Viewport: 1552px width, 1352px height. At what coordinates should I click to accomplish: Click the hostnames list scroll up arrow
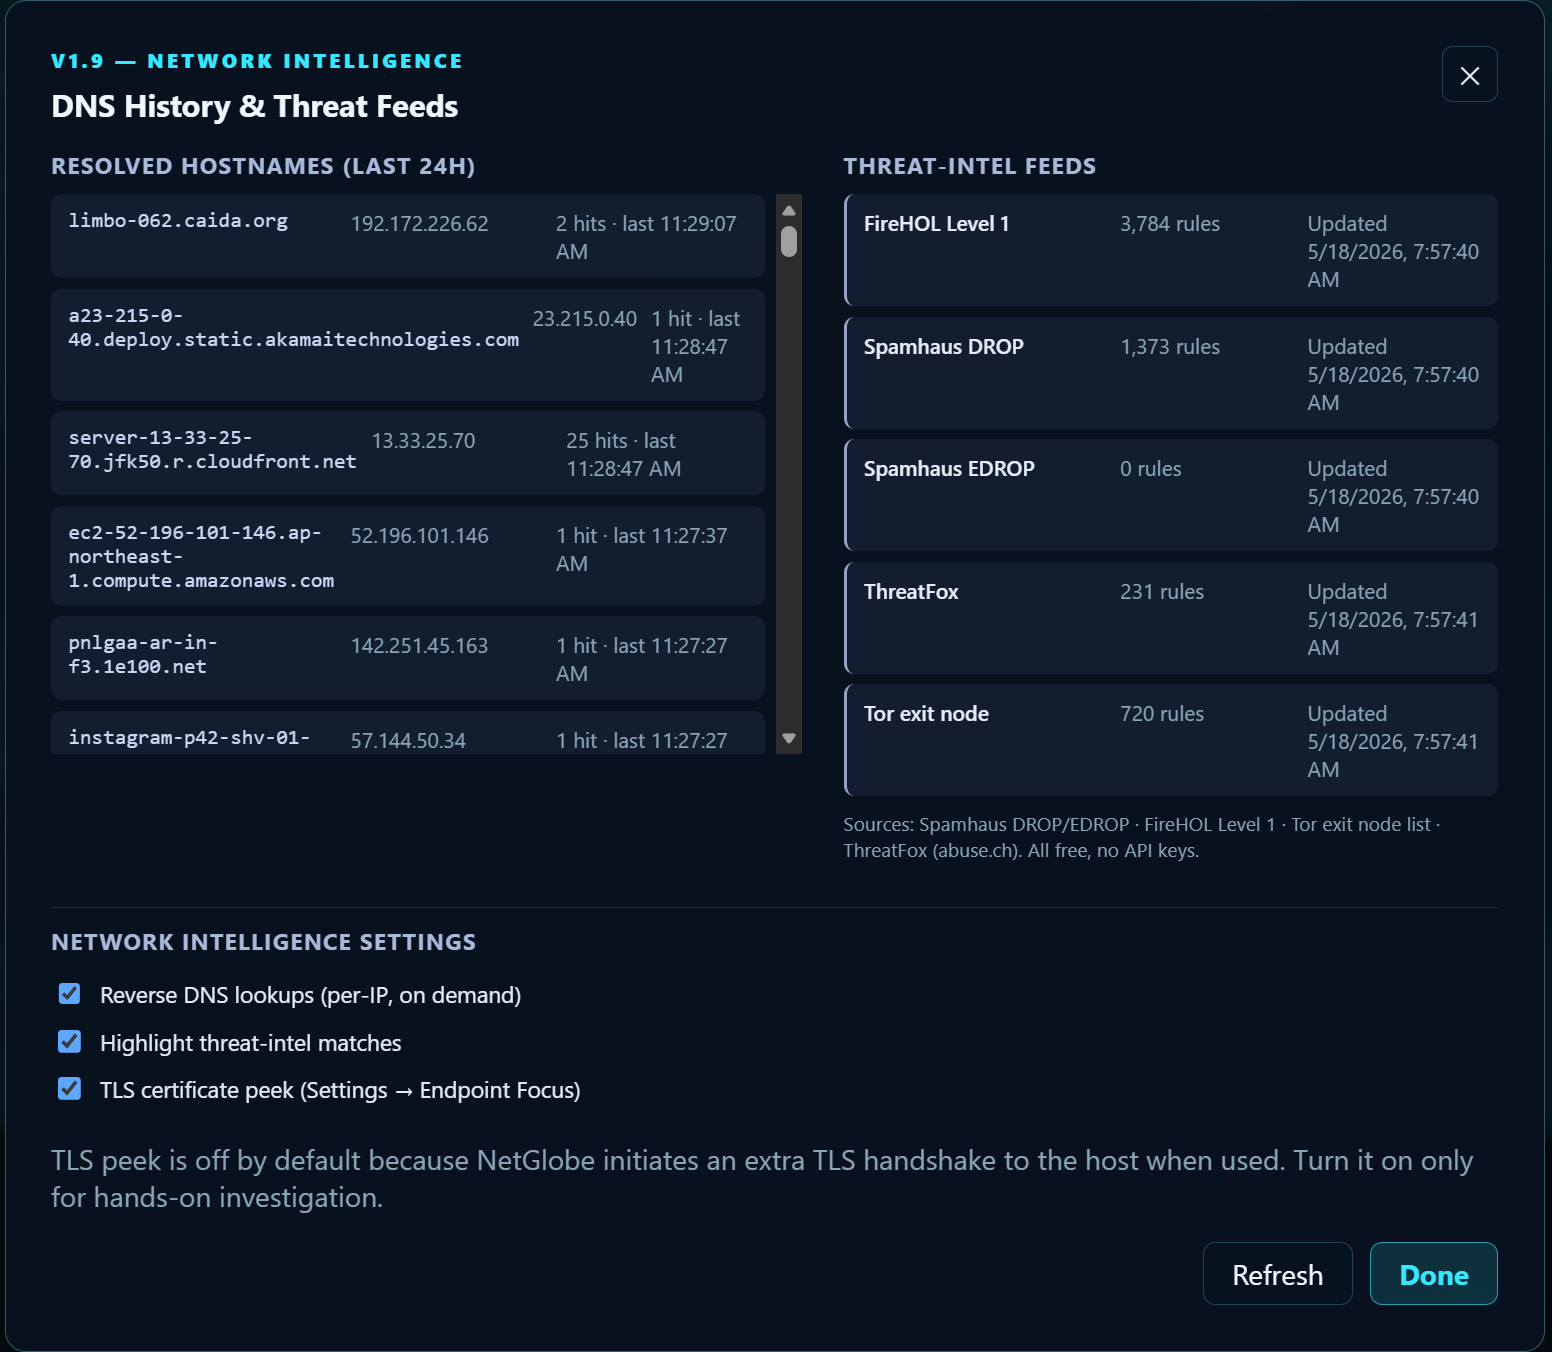pos(789,210)
